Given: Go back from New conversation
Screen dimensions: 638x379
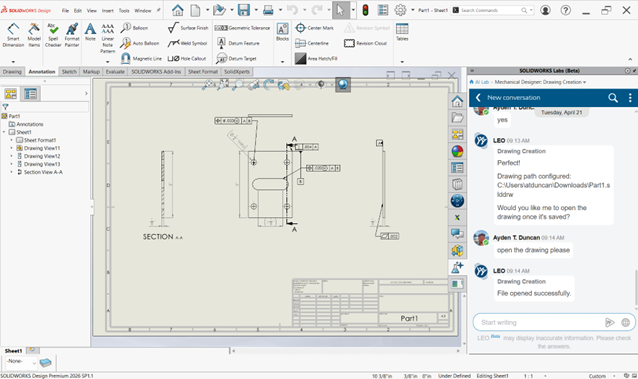Looking at the screenshot, I should pos(478,98).
